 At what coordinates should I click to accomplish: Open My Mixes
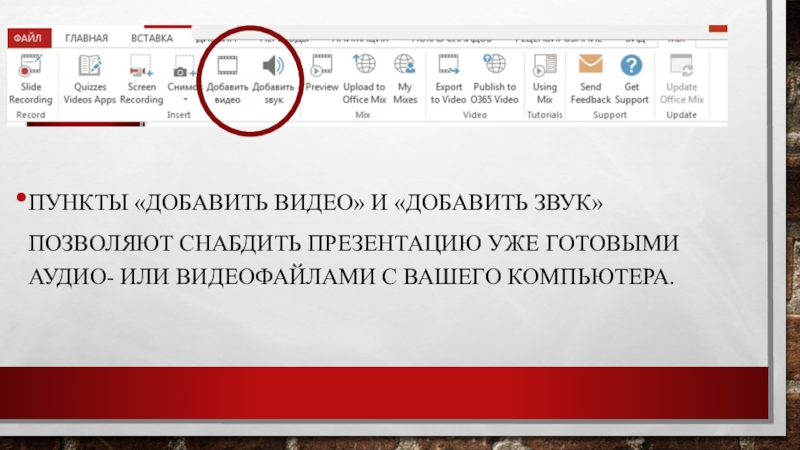pyautogui.click(x=405, y=78)
